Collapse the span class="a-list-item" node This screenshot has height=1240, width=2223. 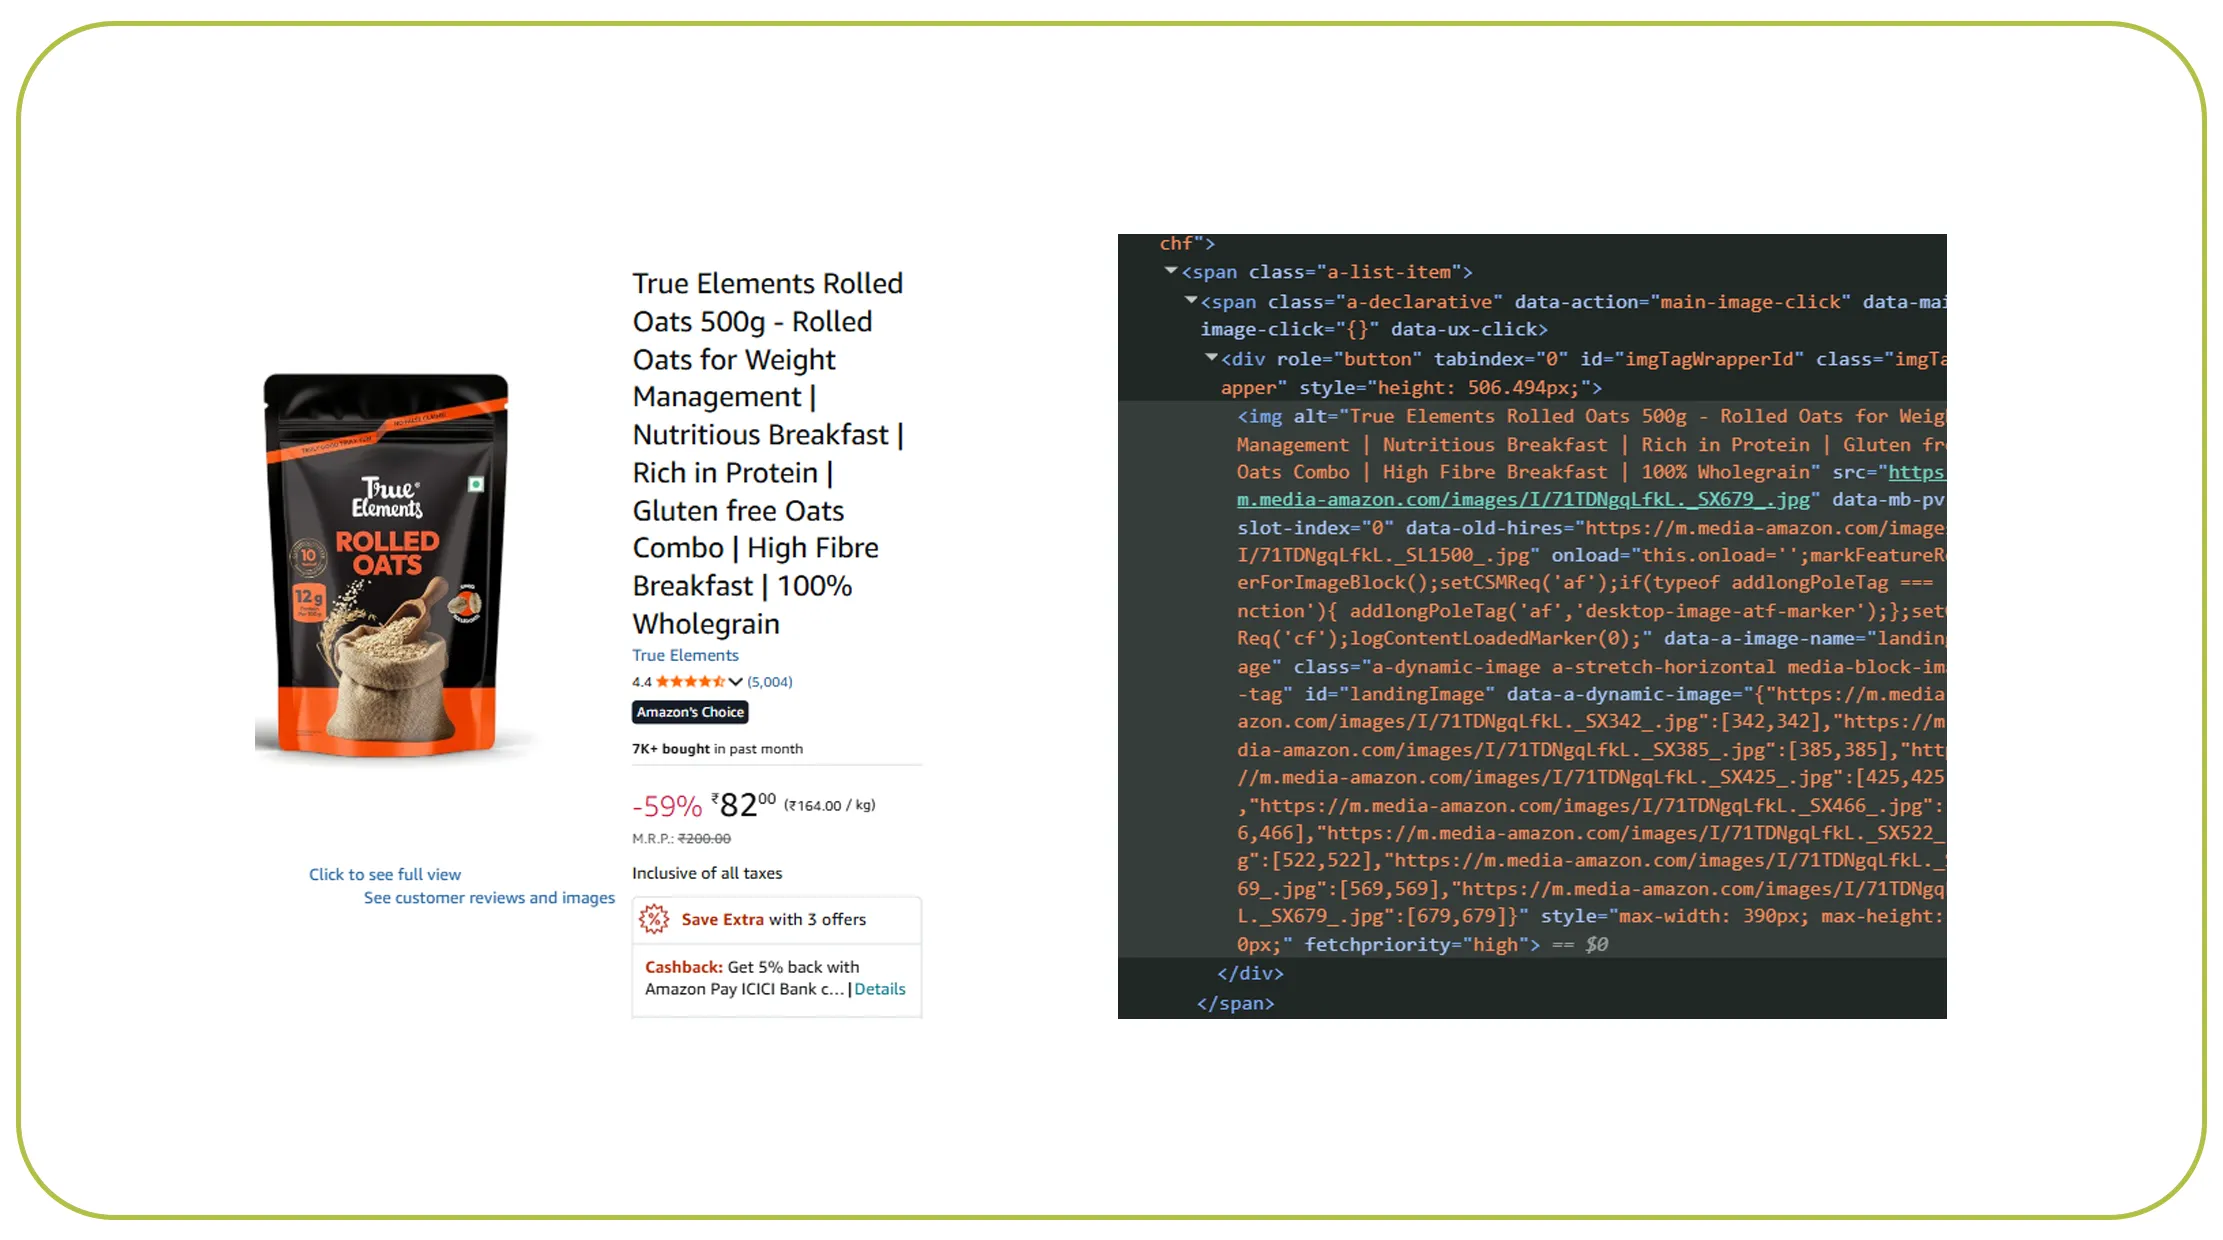1171,271
